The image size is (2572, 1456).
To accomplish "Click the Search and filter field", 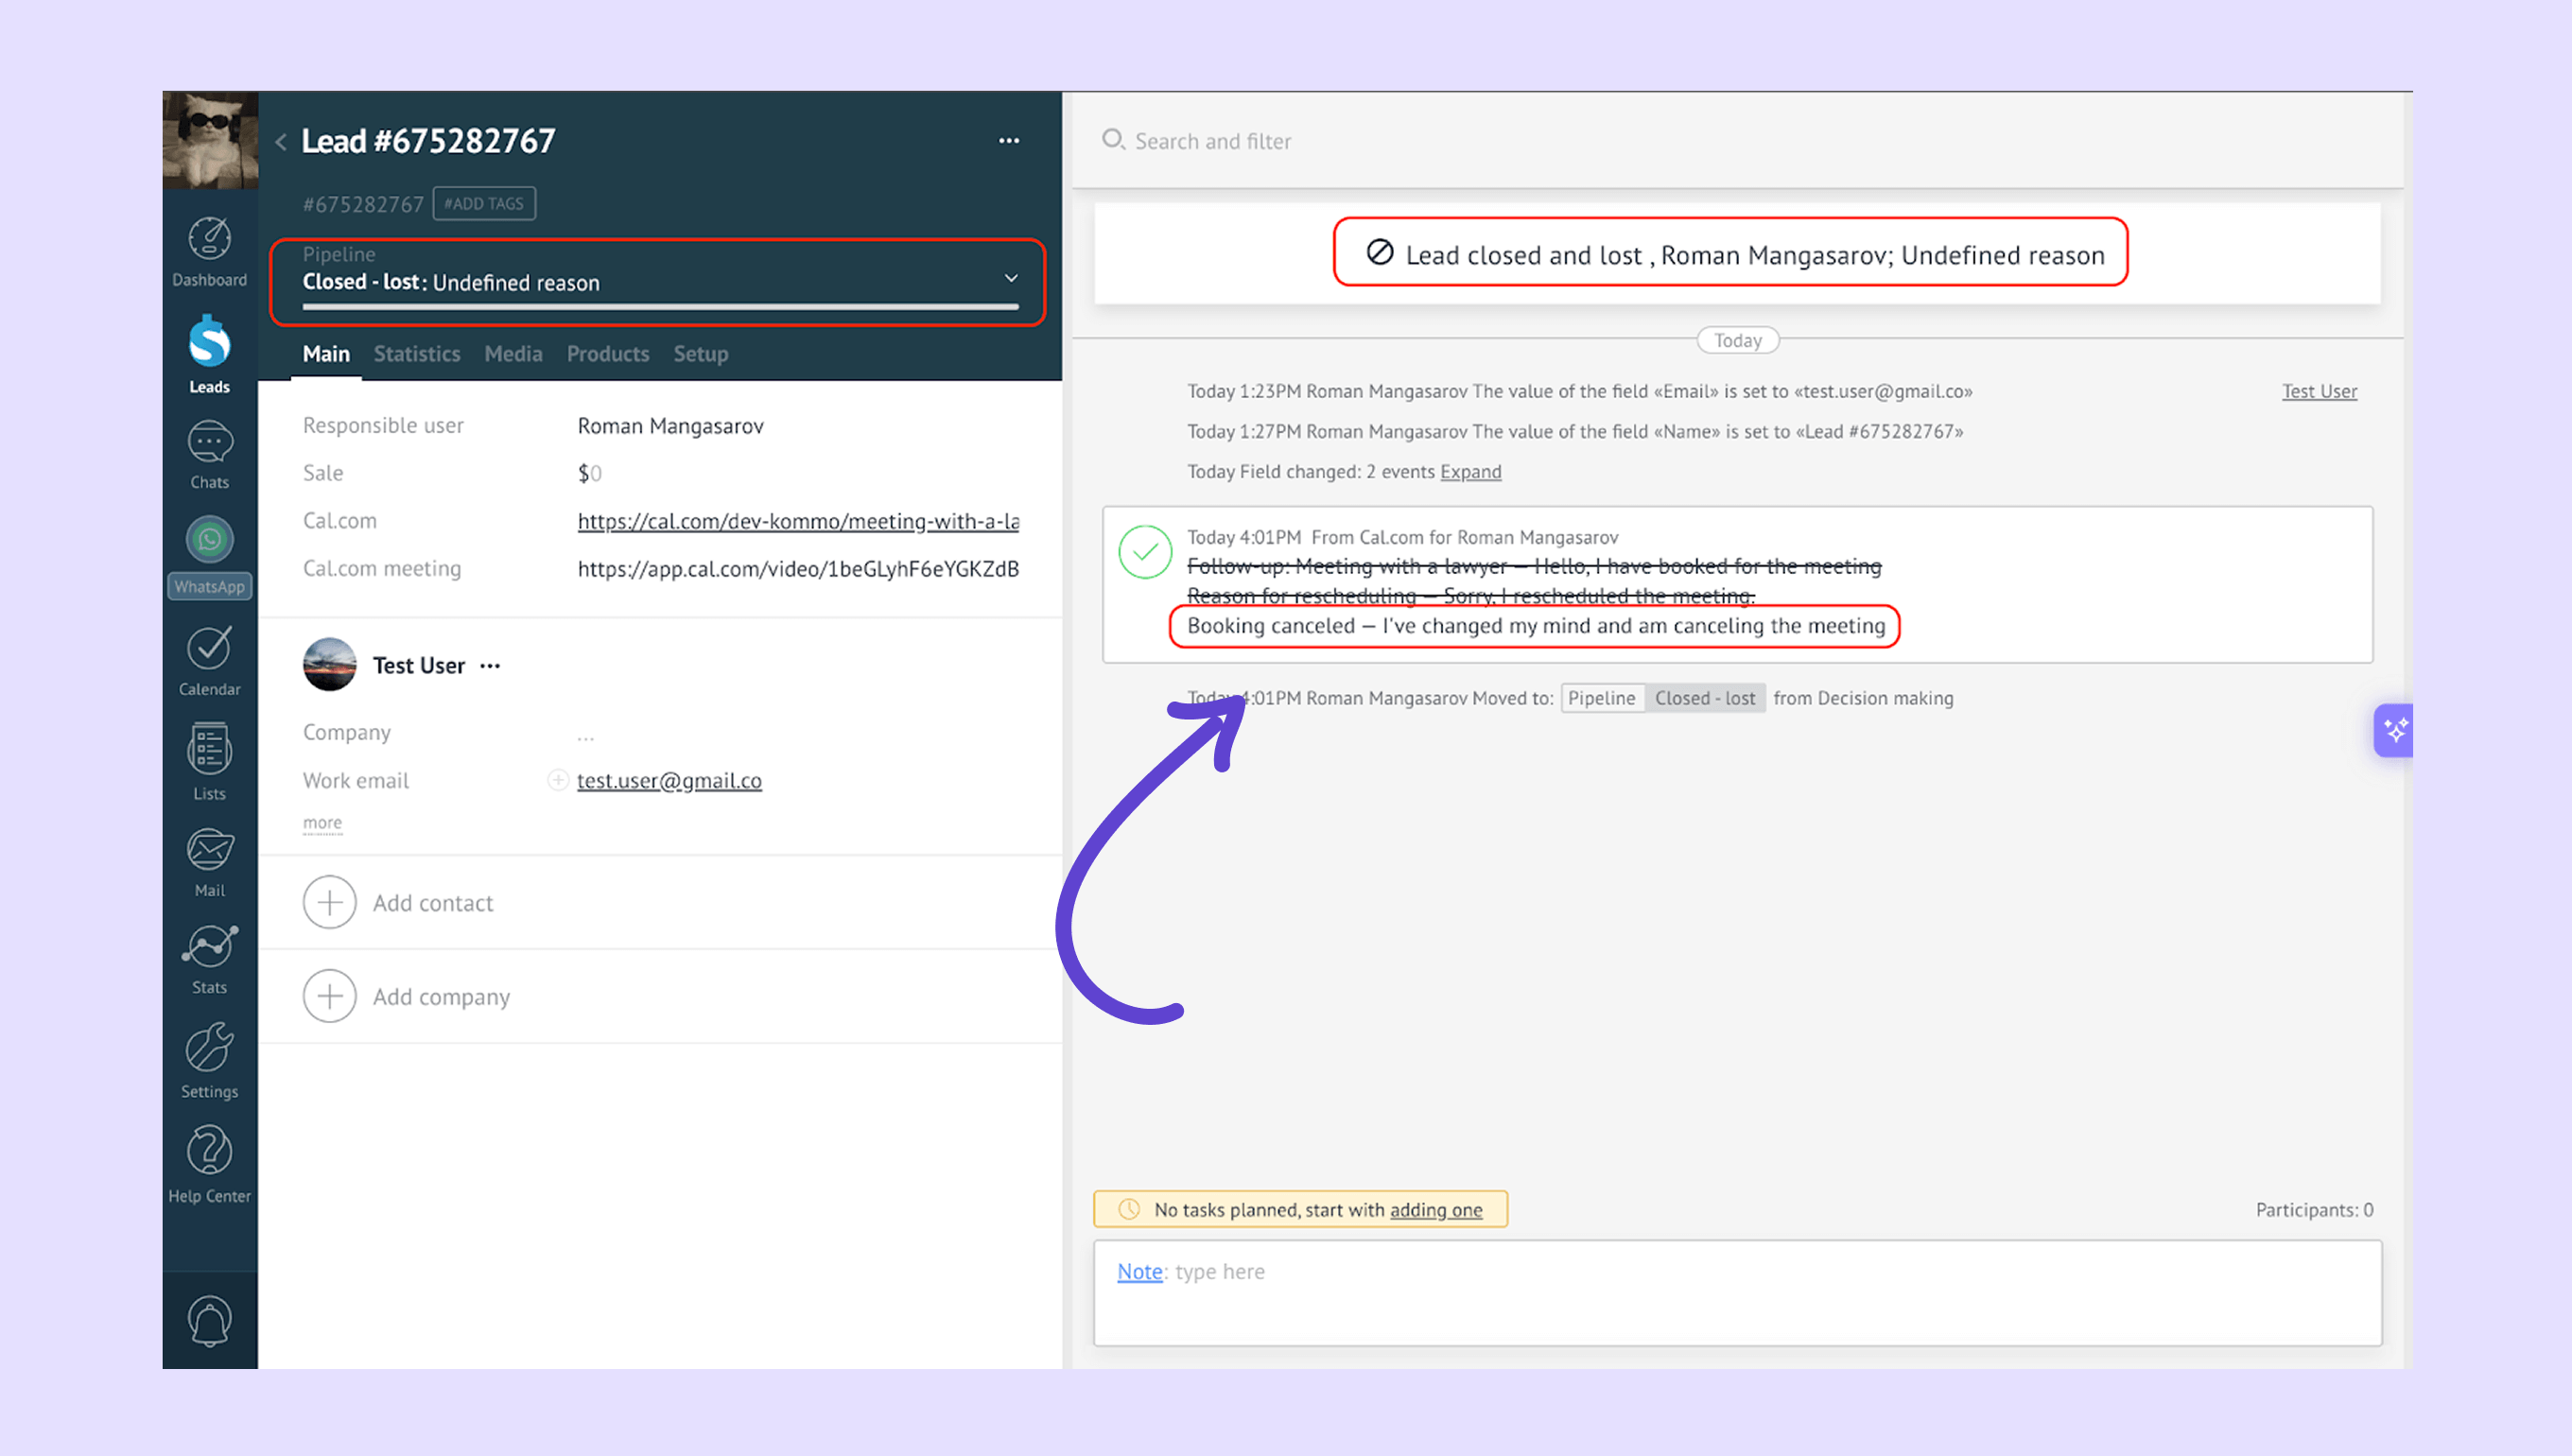I will [1212, 141].
